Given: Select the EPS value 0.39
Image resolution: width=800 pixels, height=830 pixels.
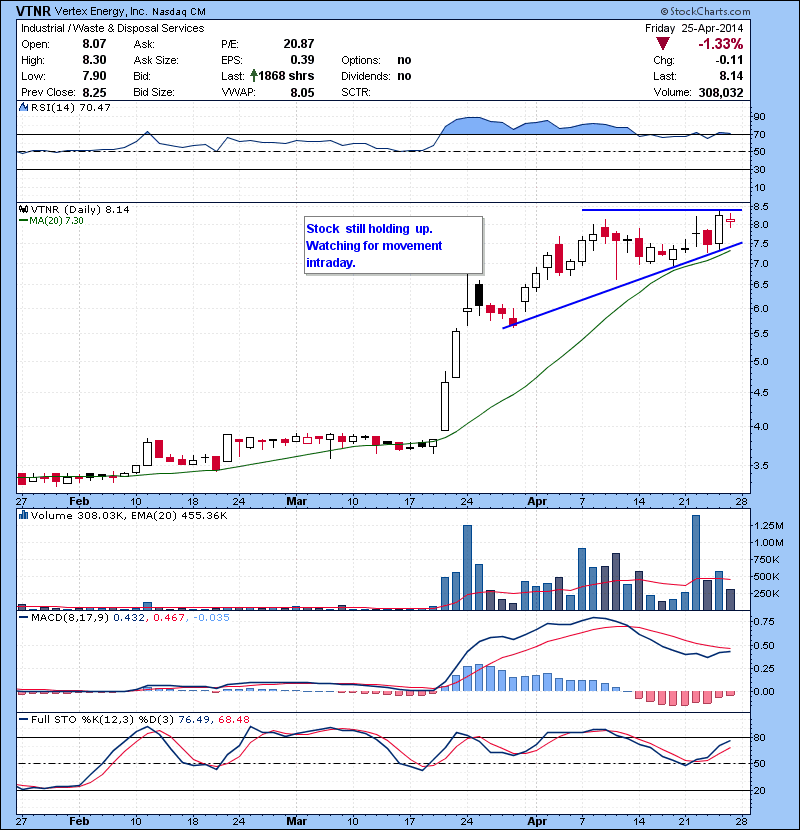Looking at the screenshot, I should tap(302, 60).
